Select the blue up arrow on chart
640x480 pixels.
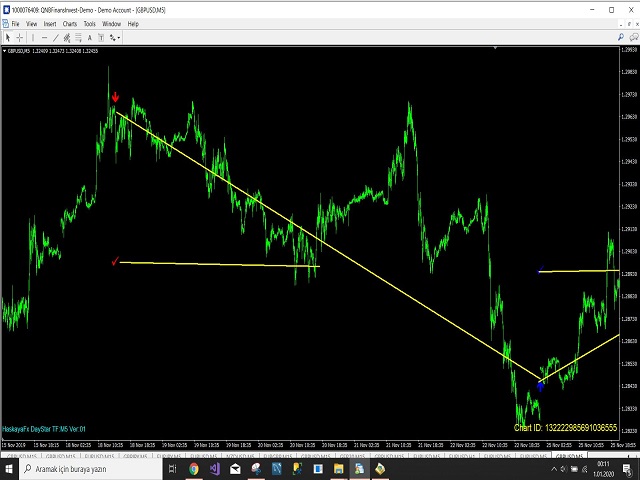click(x=540, y=386)
